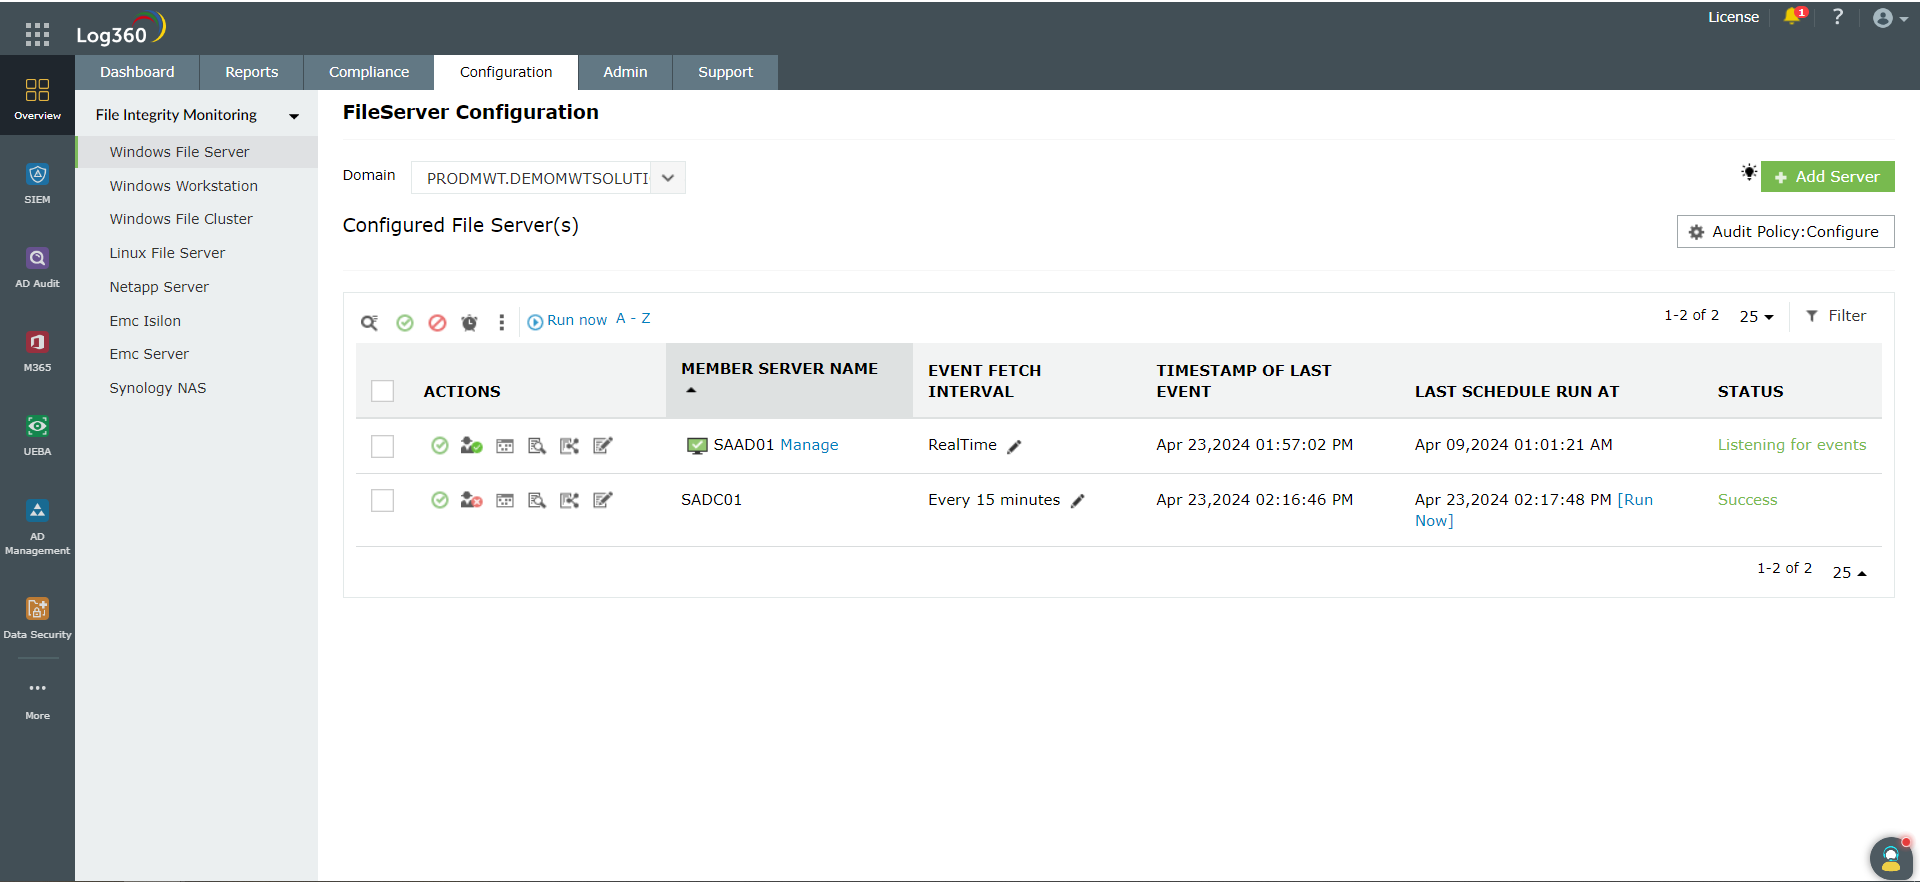
Task: Expand File Integrity Monitoring dropdown
Action: (x=294, y=116)
